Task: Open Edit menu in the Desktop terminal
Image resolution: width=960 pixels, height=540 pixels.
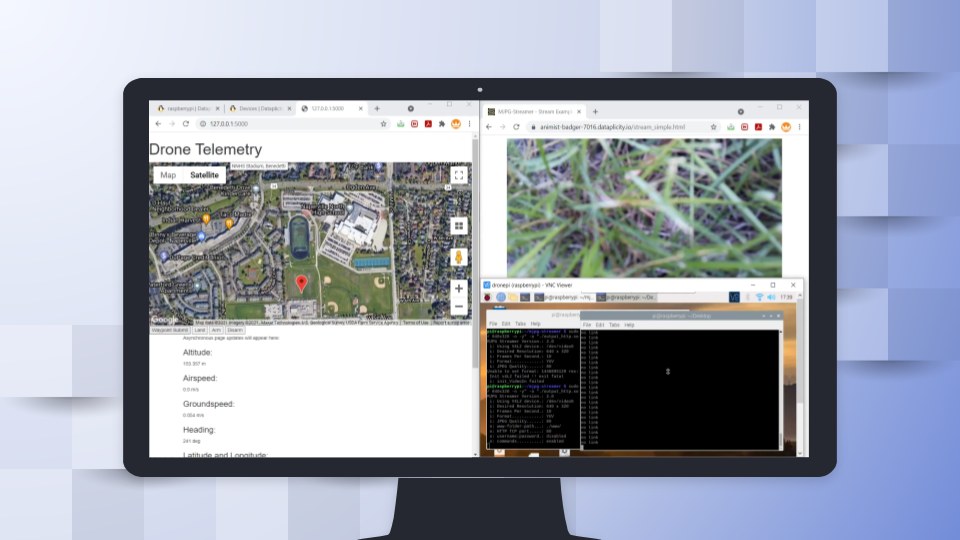Action: pyautogui.click(x=600, y=325)
